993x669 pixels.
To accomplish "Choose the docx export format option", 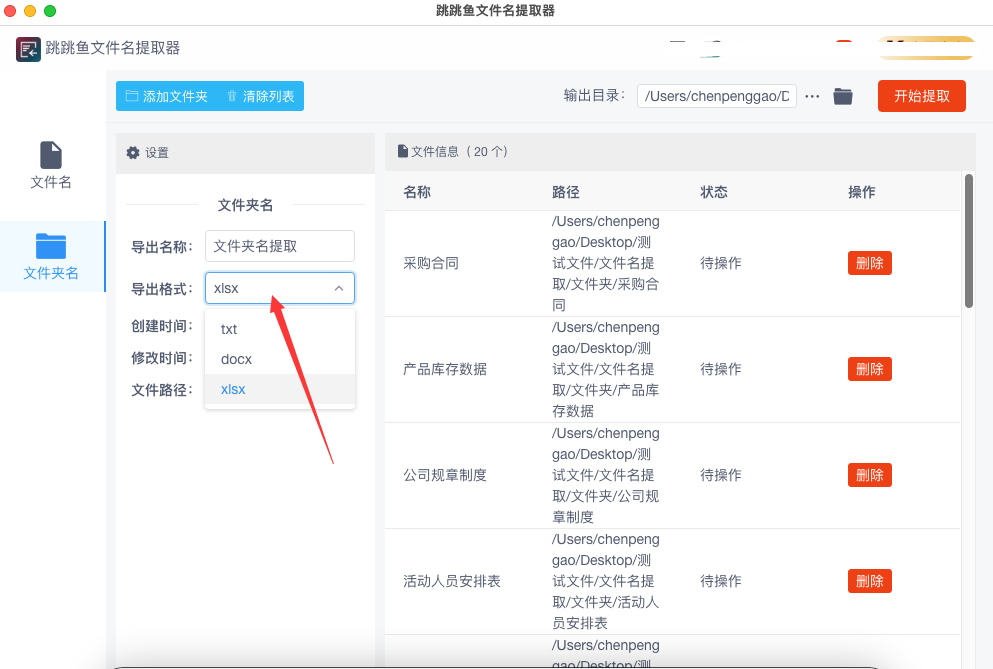I will tap(279, 359).
